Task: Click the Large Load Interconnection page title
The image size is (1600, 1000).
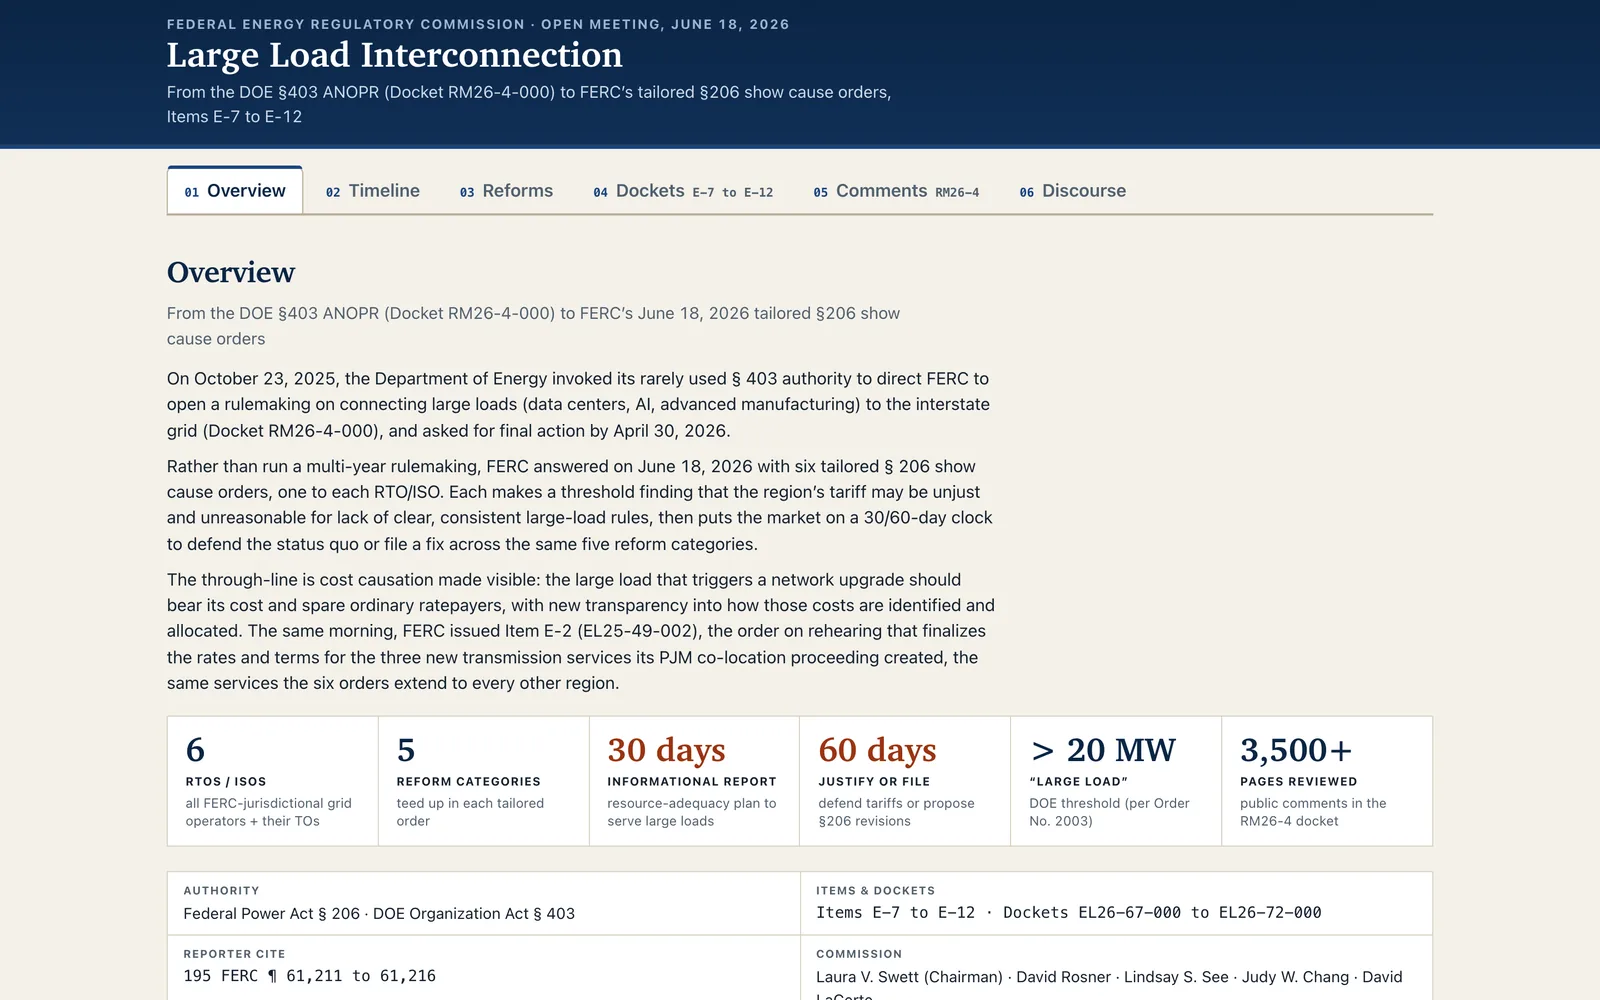Action: point(394,55)
